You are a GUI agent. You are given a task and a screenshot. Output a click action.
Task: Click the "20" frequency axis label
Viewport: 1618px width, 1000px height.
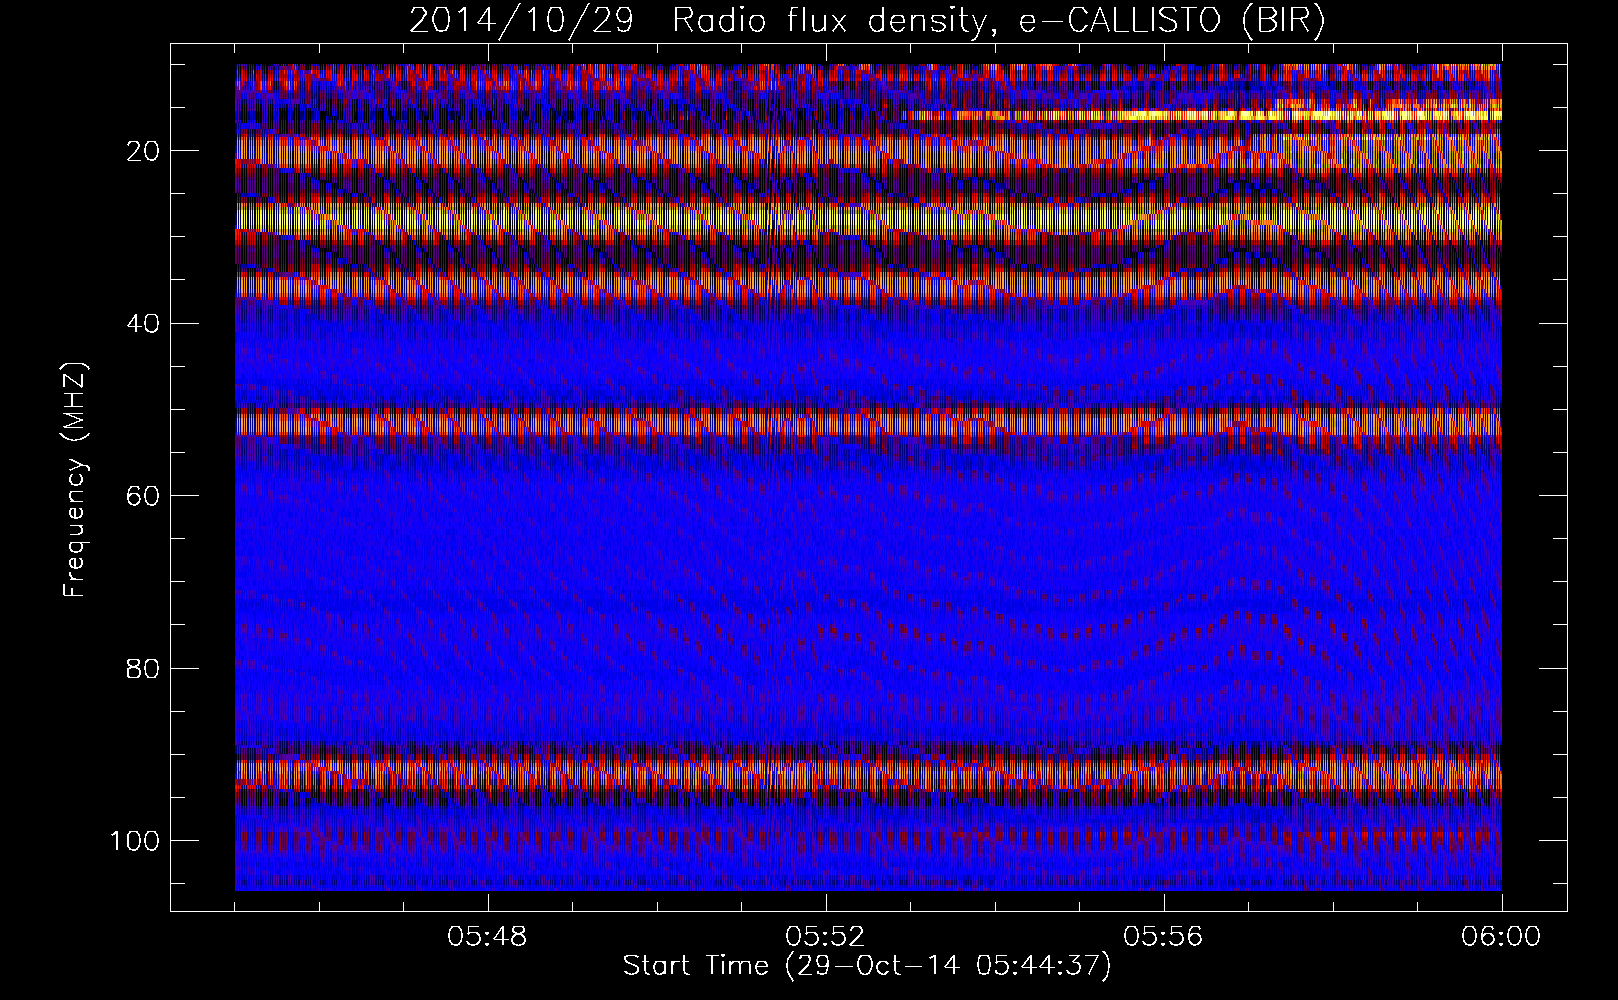(x=144, y=151)
